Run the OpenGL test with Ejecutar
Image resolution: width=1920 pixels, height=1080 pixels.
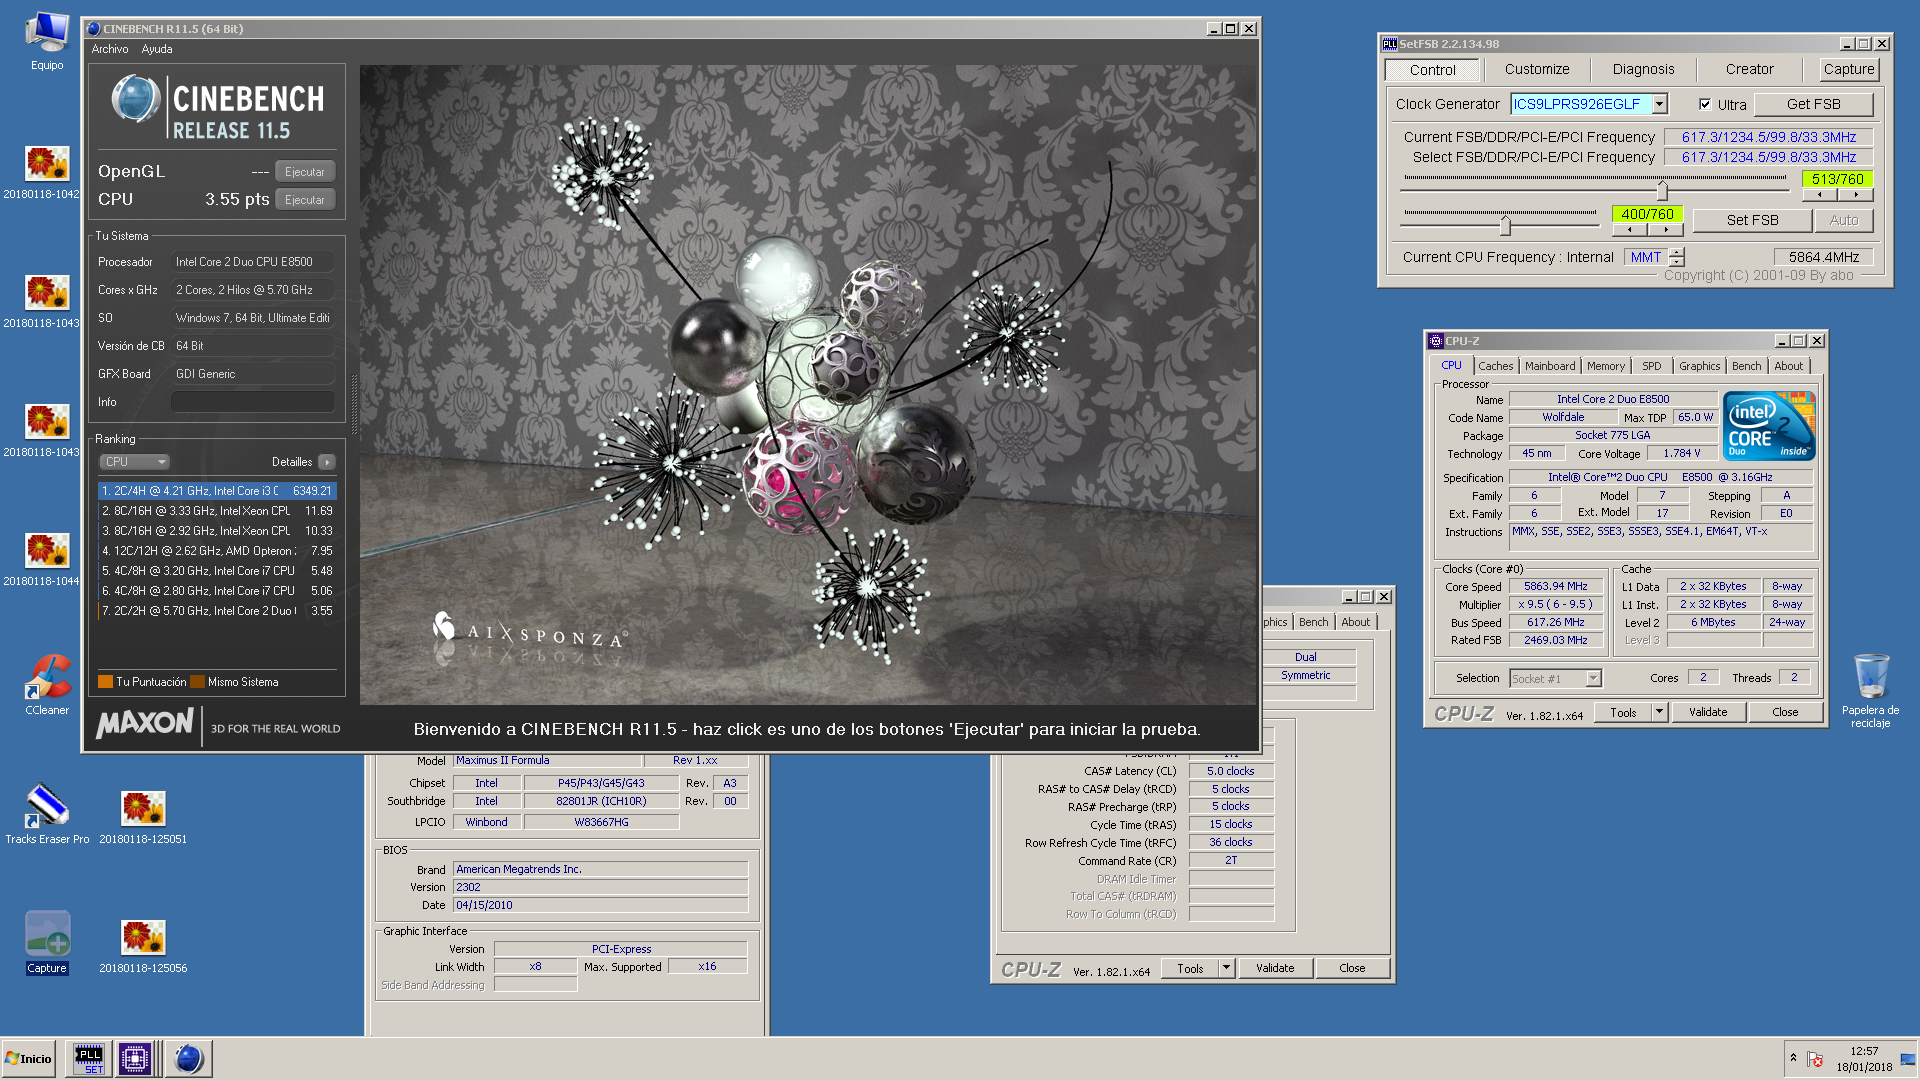tap(304, 172)
